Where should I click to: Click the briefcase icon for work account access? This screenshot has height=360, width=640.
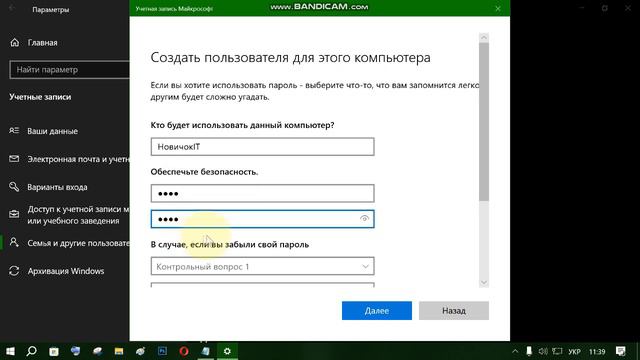coord(14,214)
